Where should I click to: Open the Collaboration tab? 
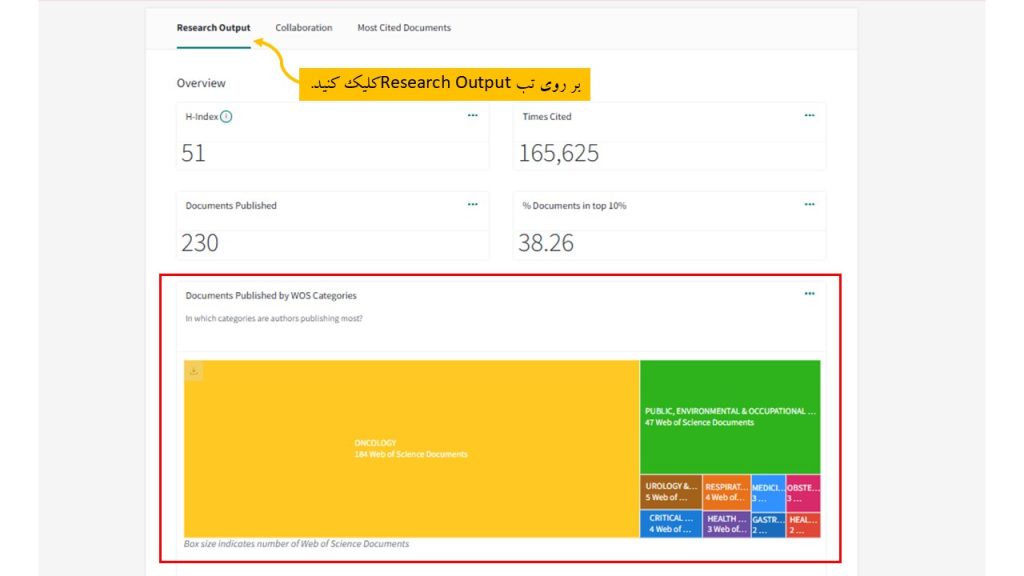[303, 28]
